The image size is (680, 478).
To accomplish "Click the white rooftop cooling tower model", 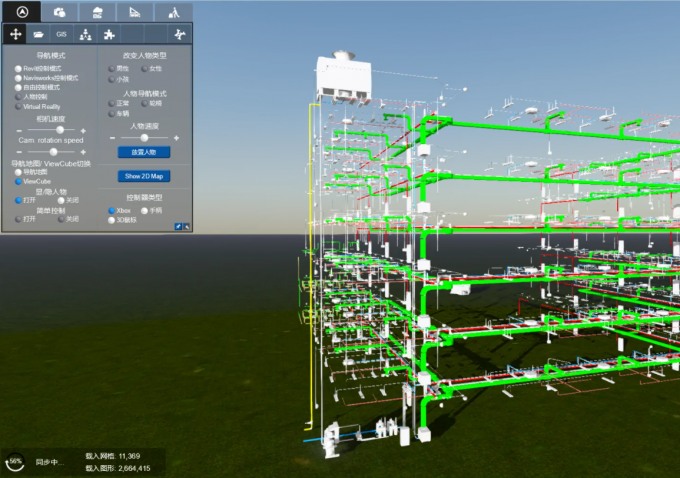I will [344, 77].
